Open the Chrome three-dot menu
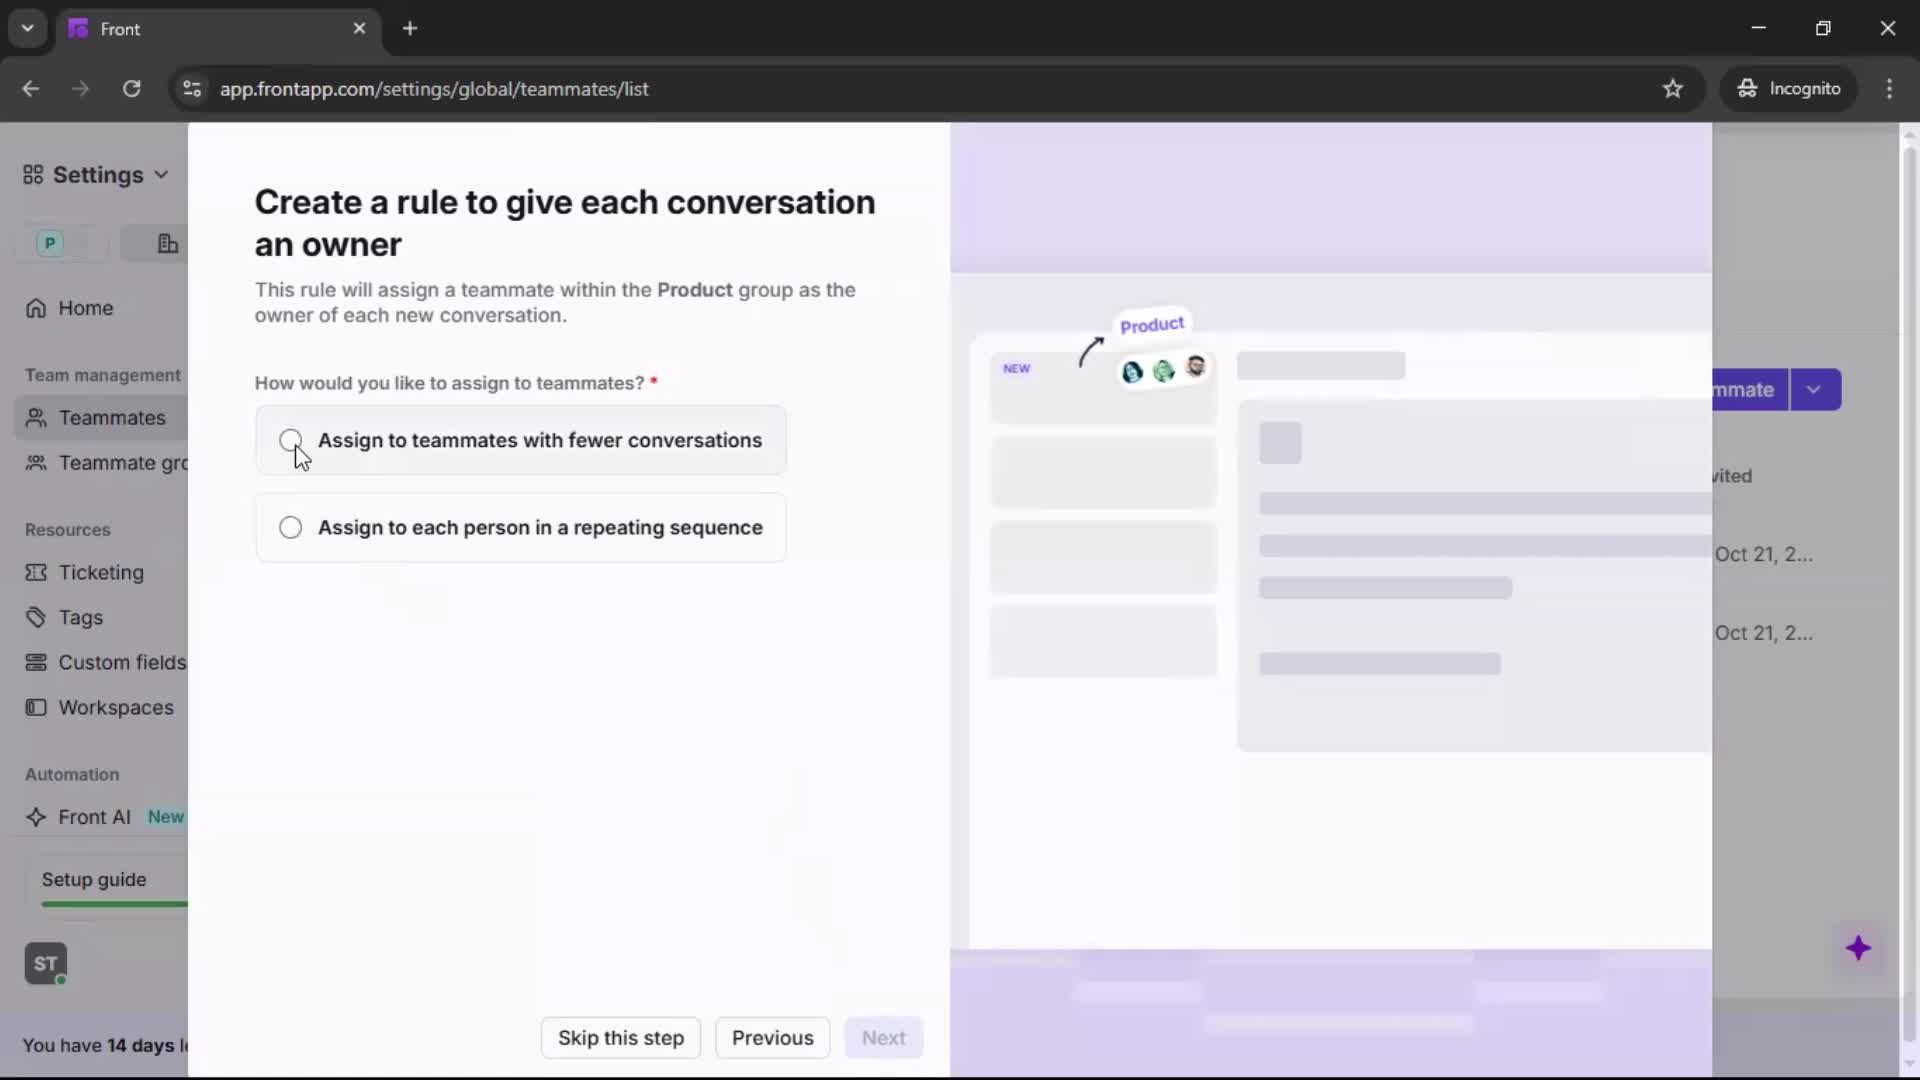Screen dimensions: 1920x1080 click(x=1891, y=89)
